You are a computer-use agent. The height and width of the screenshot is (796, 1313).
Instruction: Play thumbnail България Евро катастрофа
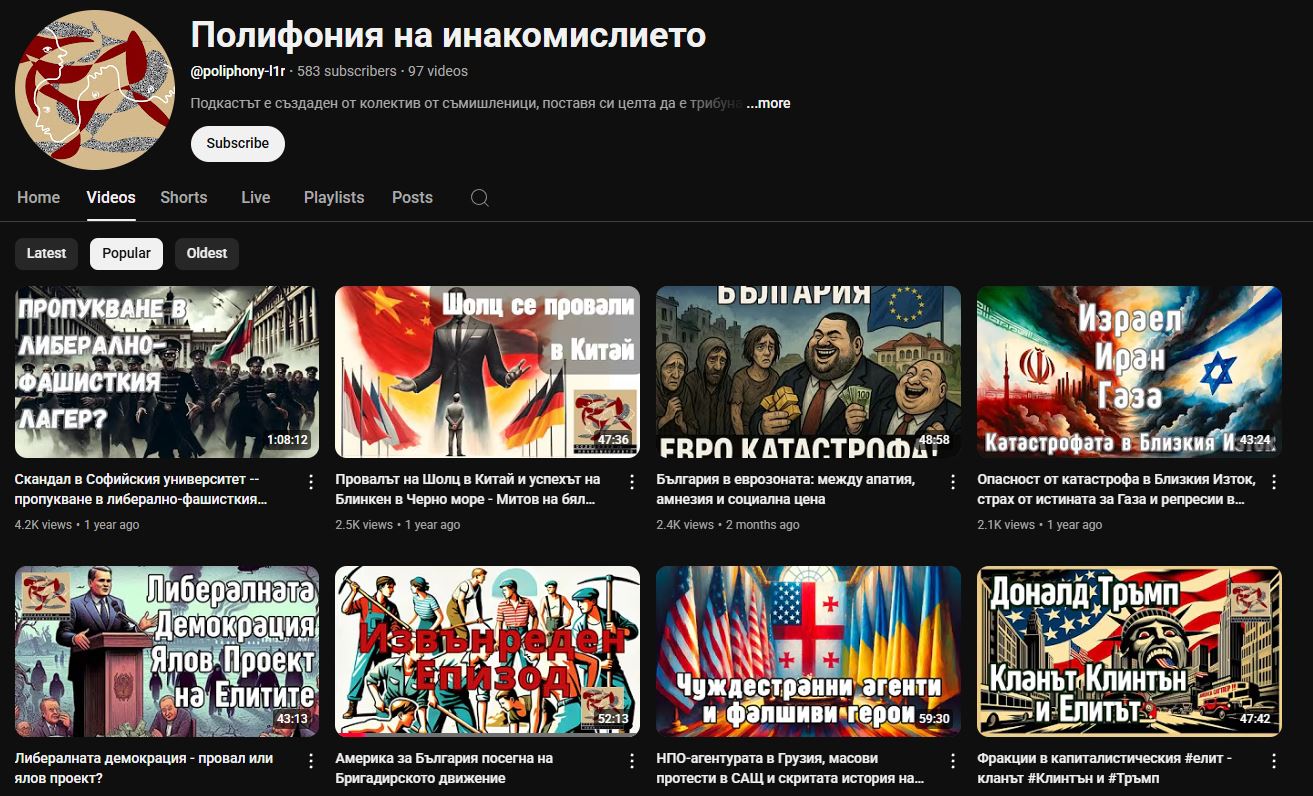pyautogui.click(x=808, y=372)
